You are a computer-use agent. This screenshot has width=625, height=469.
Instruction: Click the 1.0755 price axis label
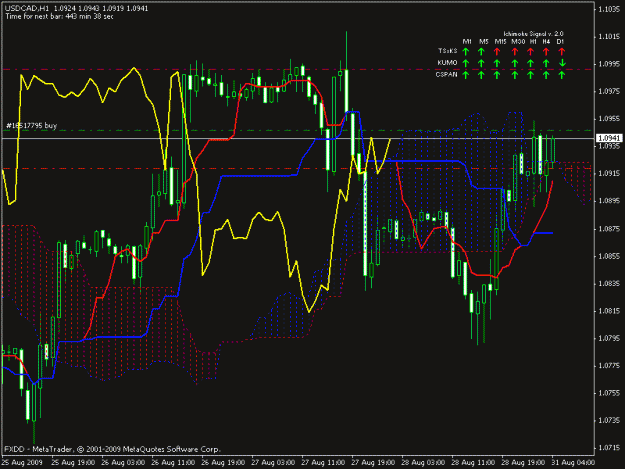[609, 393]
